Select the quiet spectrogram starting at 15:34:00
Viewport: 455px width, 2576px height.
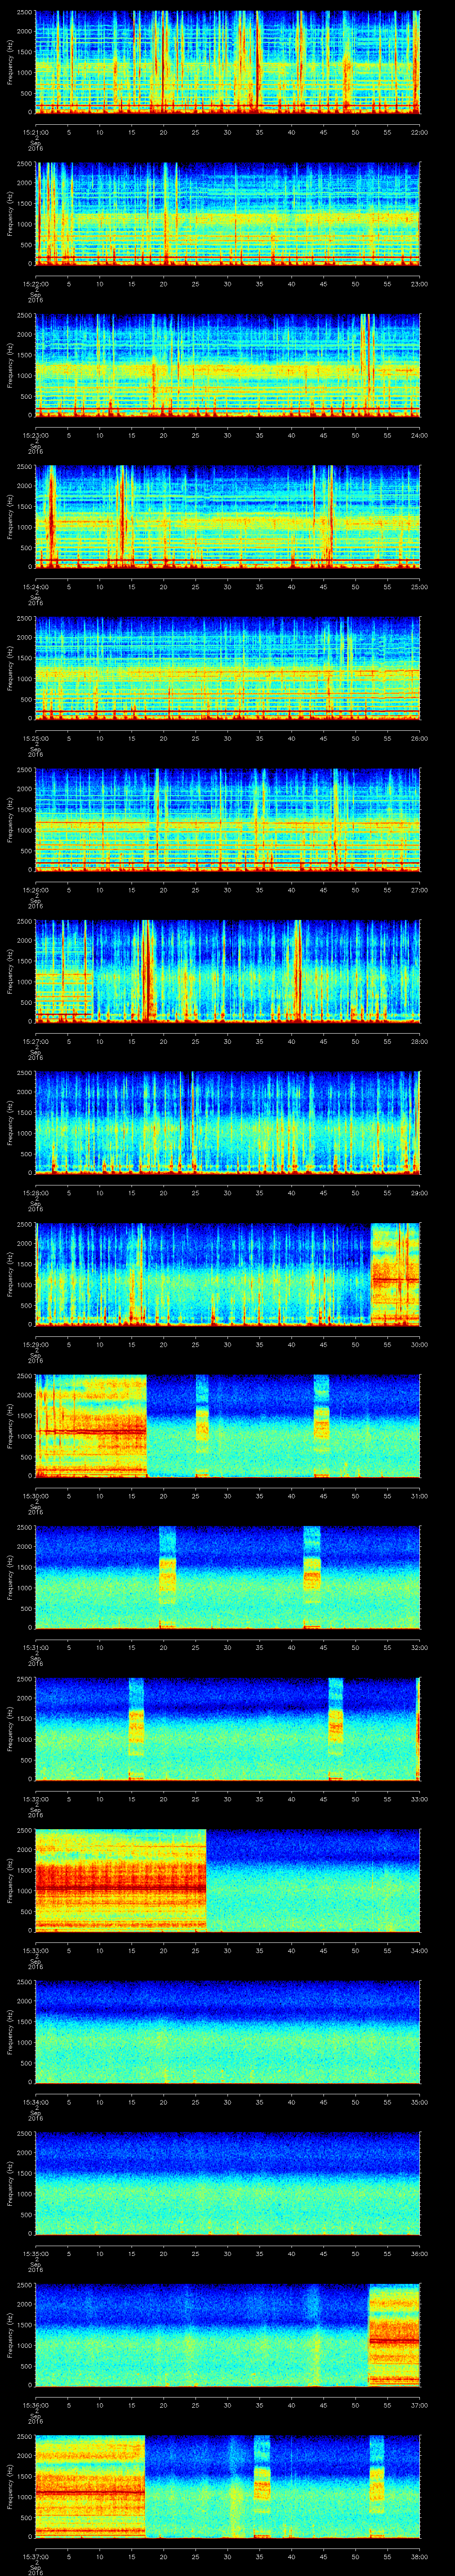click(x=227, y=2031)
